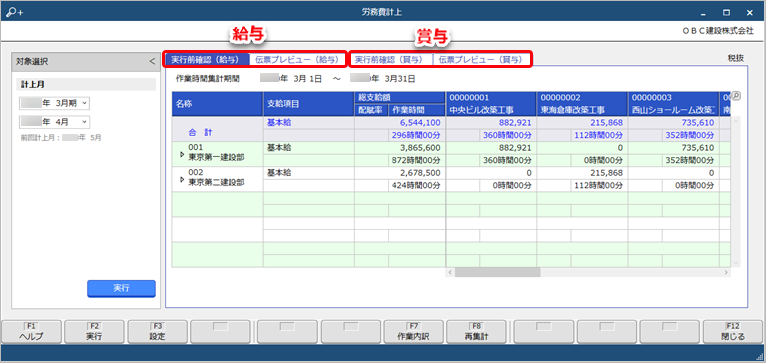
Task: Click the 872時間00分 cell
Action: click(417, 160)
